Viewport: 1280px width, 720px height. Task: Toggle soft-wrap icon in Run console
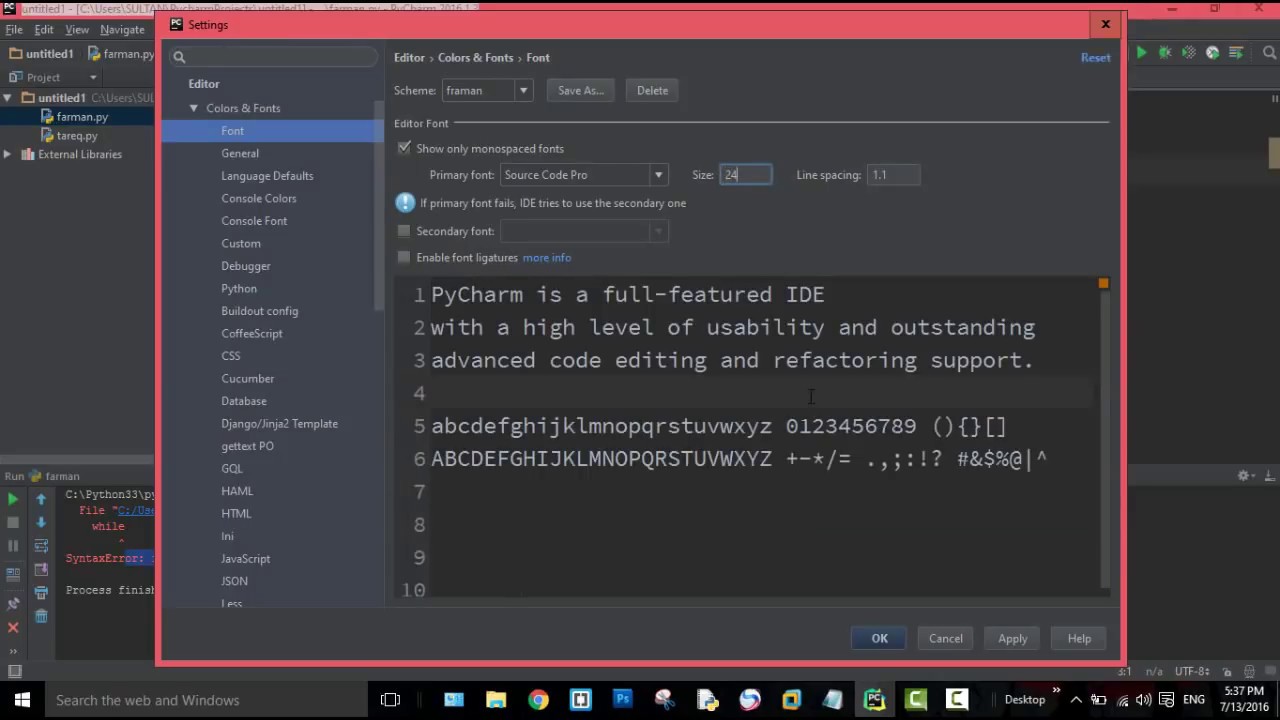click(x=41, y=546)
